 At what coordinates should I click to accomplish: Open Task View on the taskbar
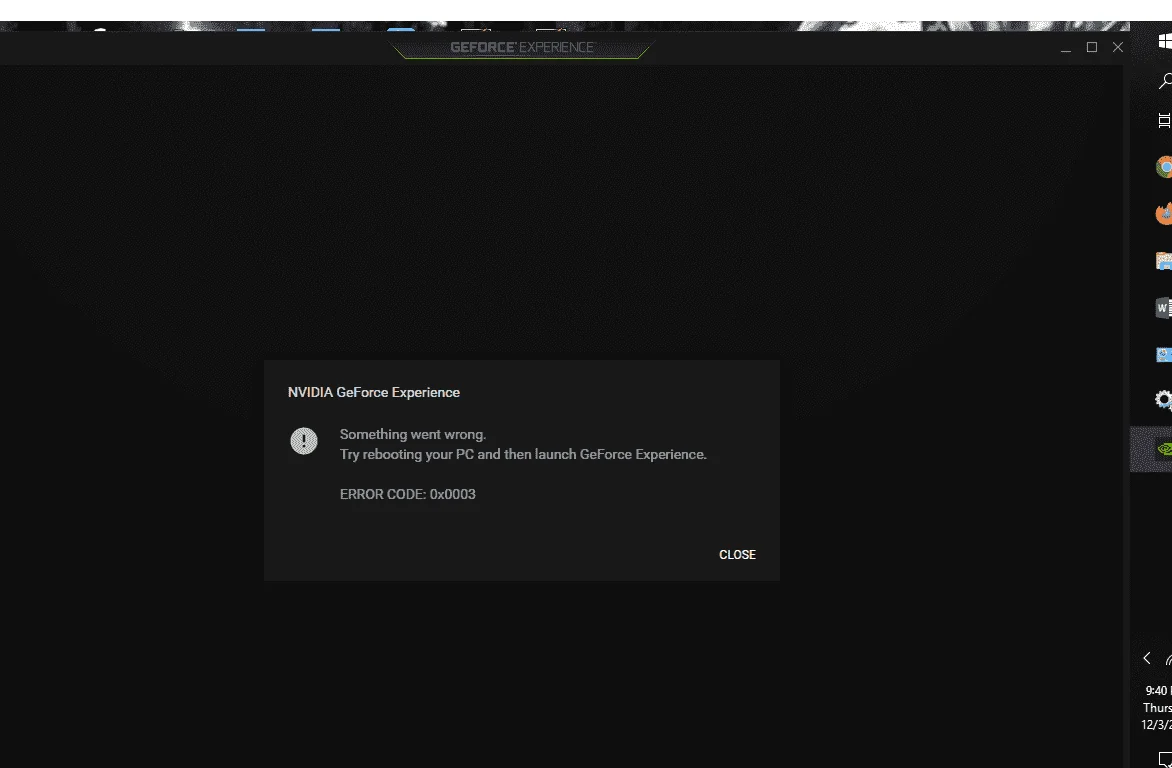[1165, 121]
